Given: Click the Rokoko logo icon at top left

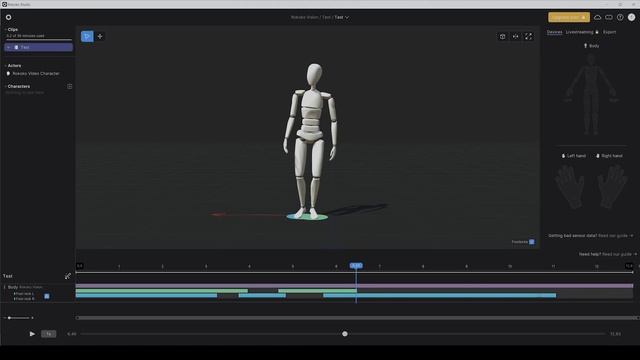Looking at the screenshot, I should coord(9,17).
